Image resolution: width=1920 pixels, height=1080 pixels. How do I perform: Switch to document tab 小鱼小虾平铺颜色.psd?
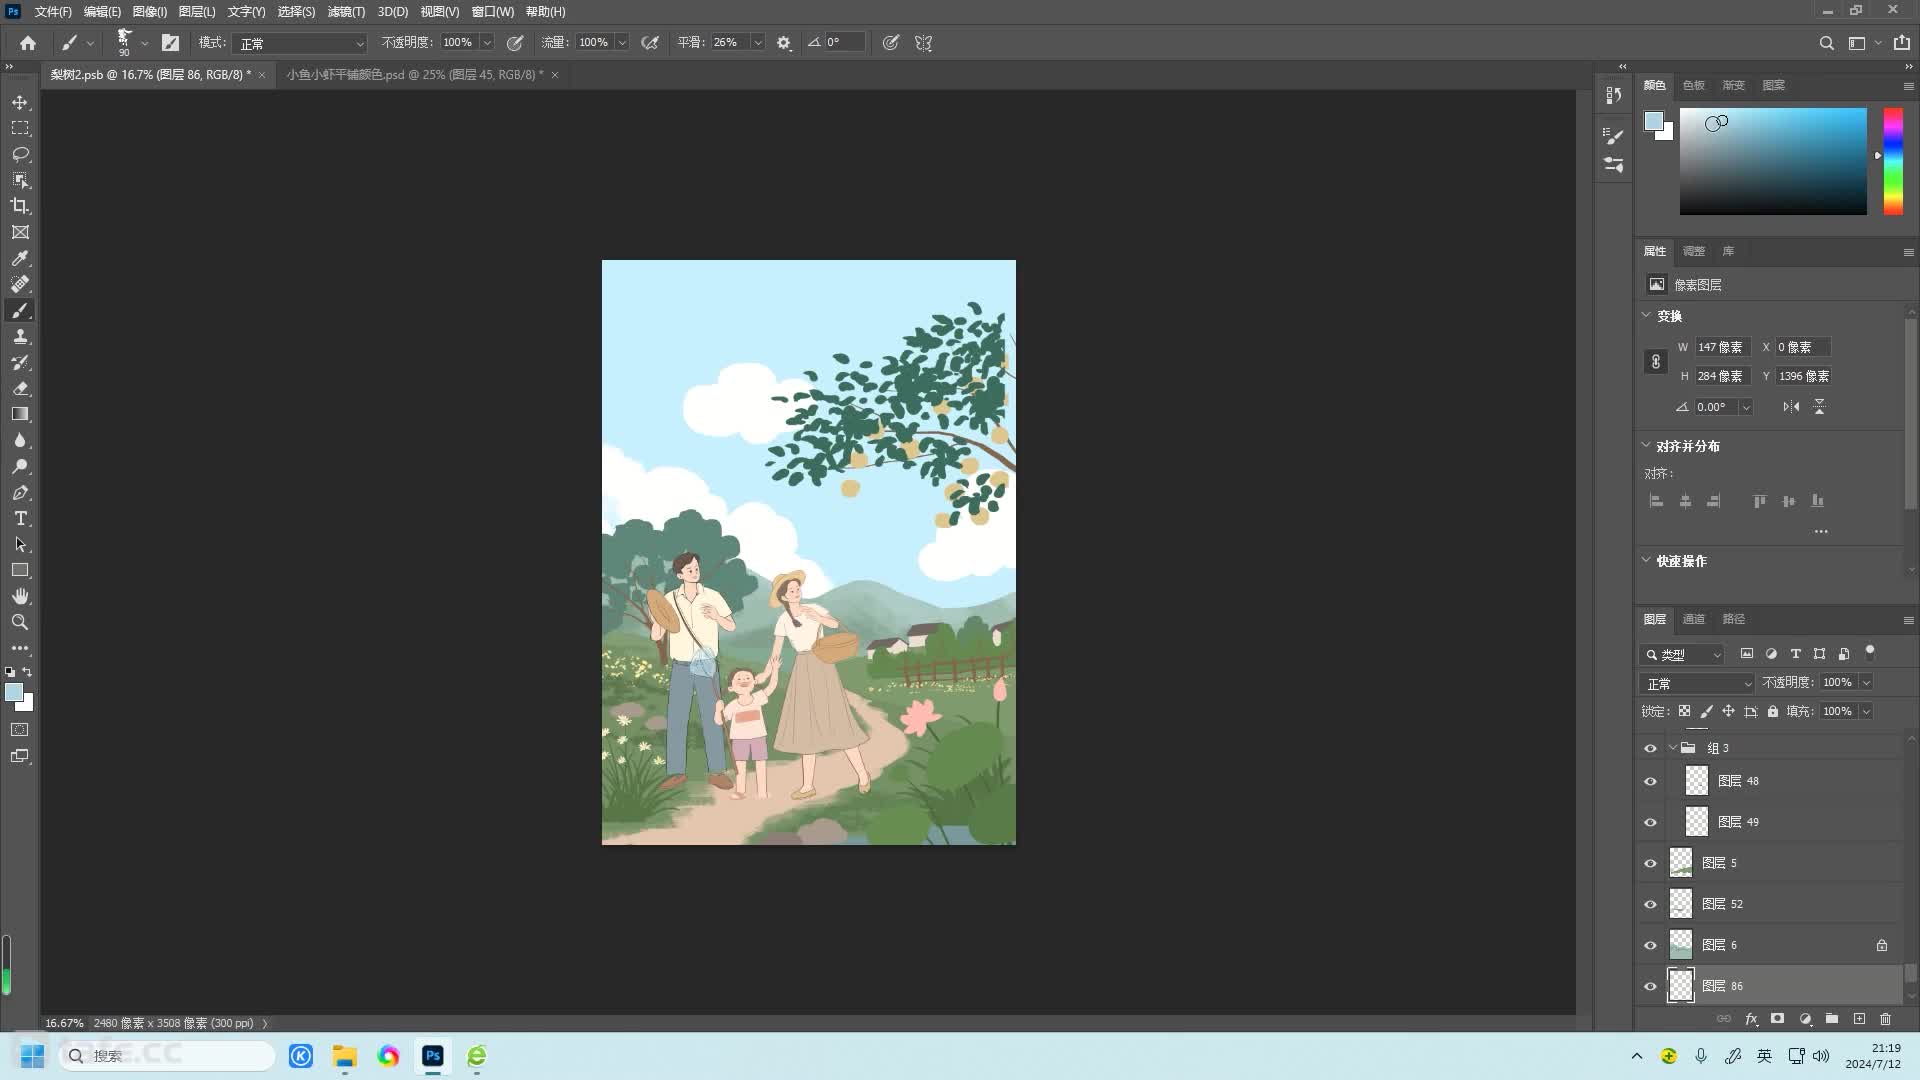click(x=414, y=74)
